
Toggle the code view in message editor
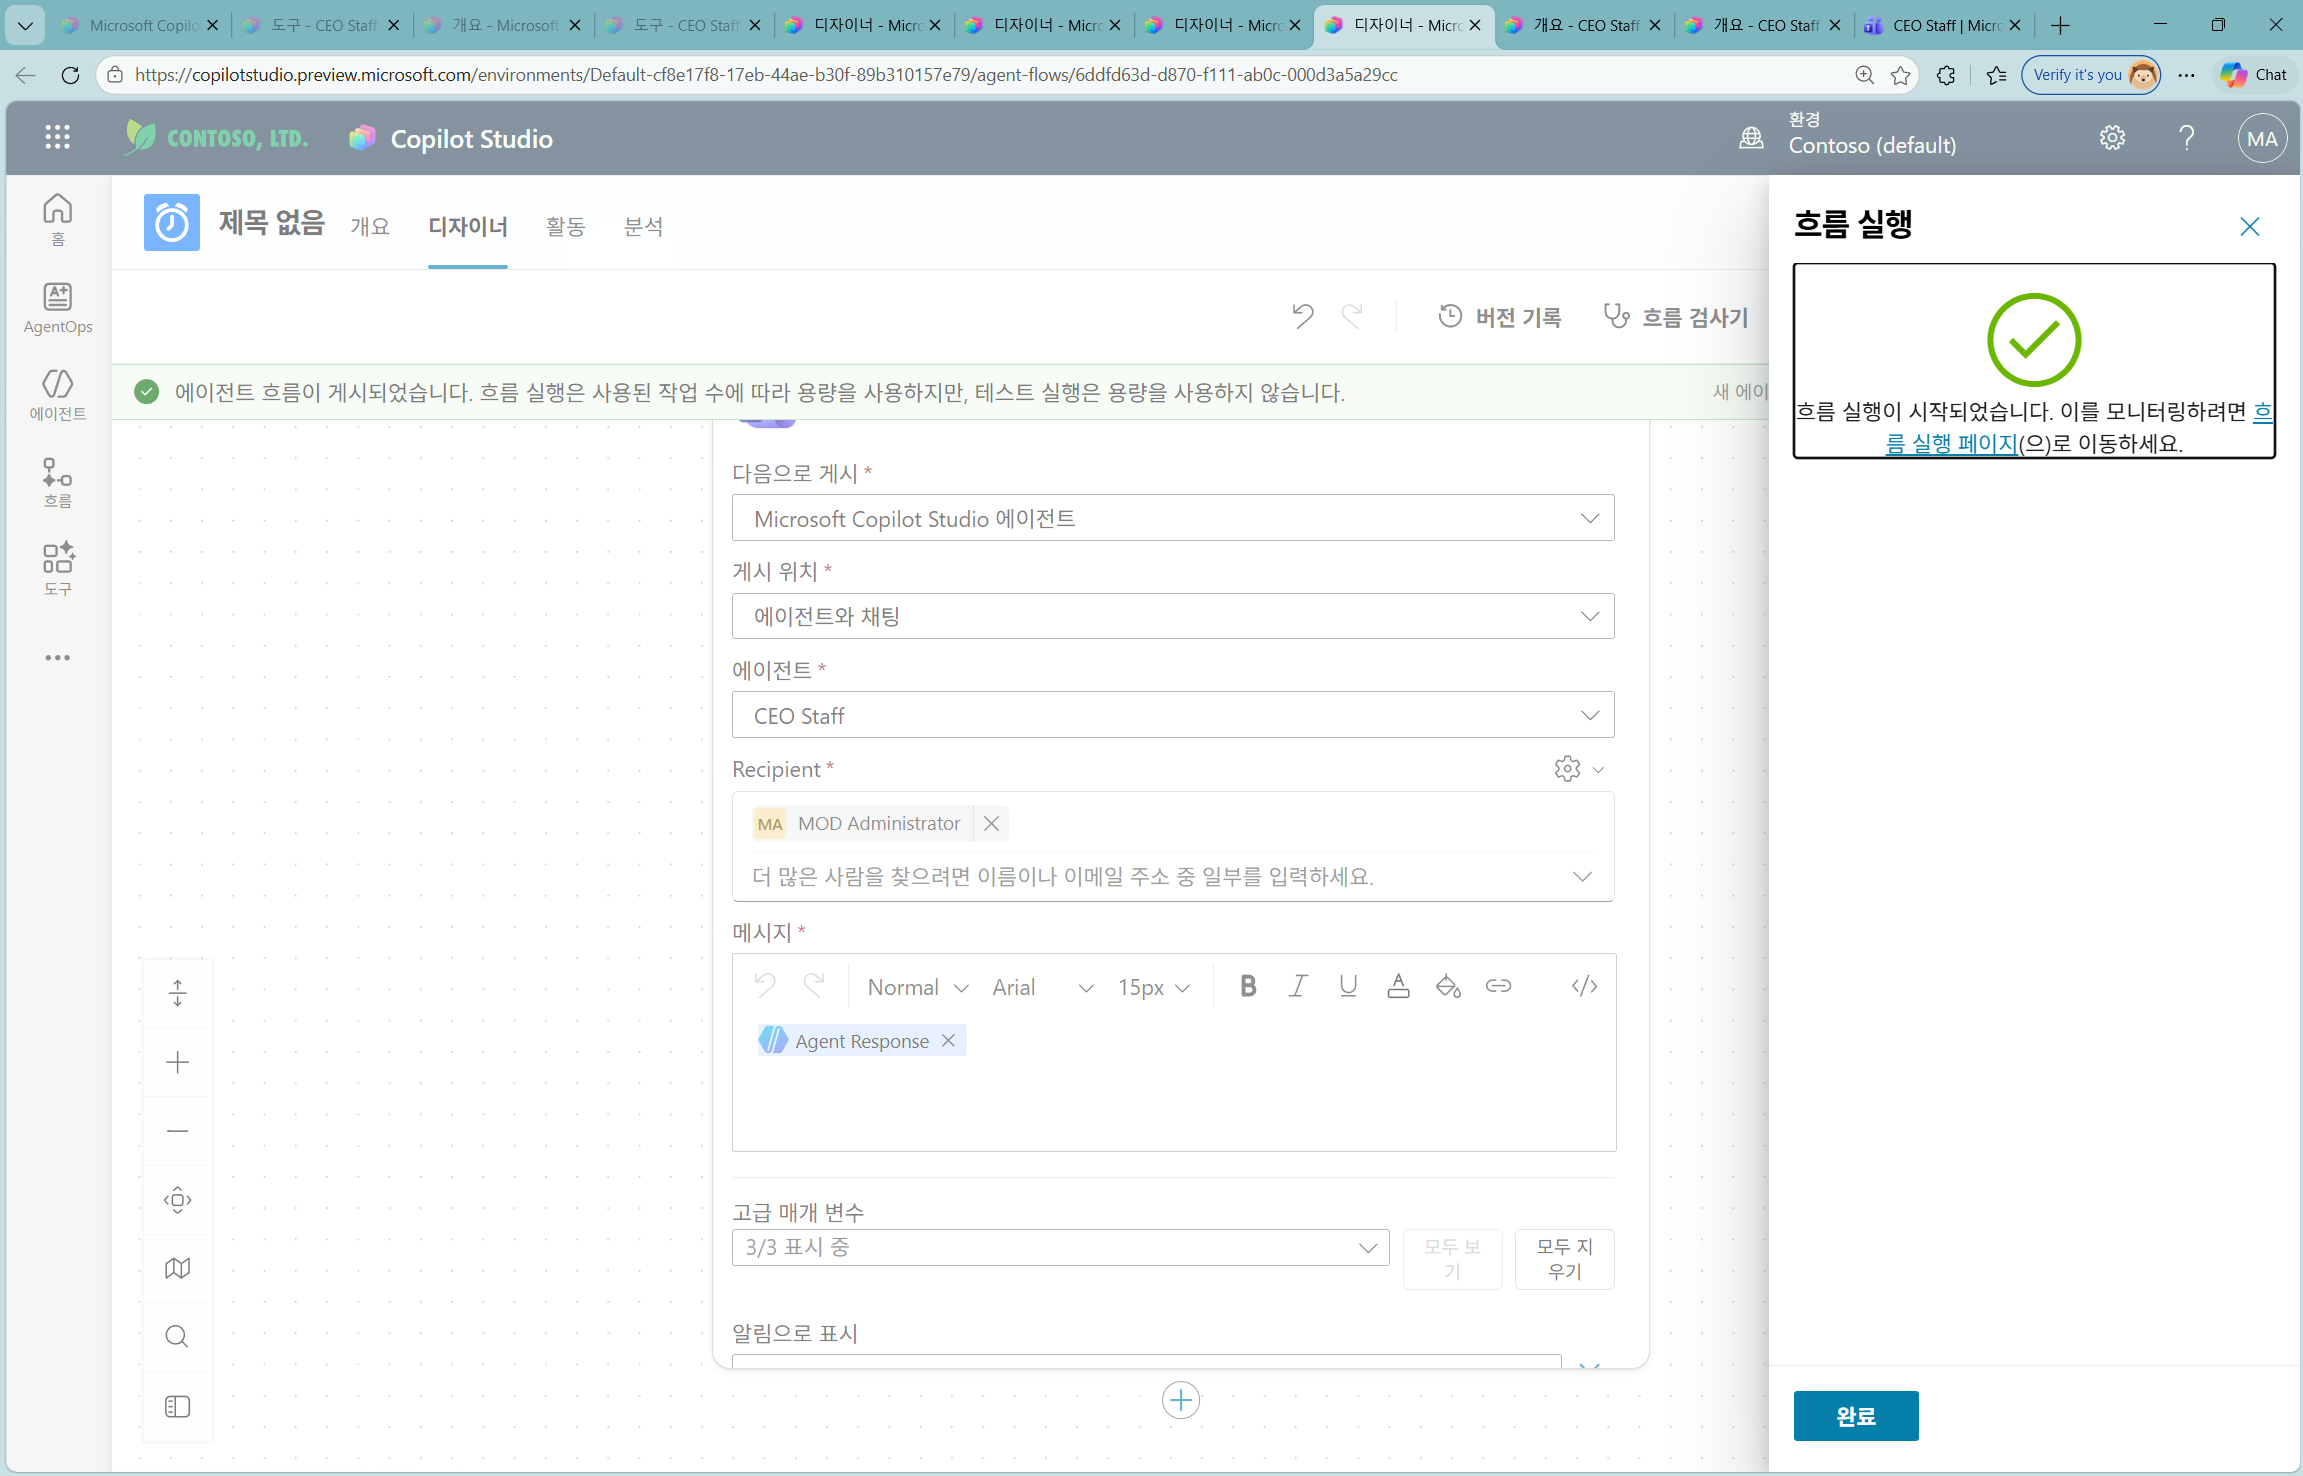[x=1584, y=986]
